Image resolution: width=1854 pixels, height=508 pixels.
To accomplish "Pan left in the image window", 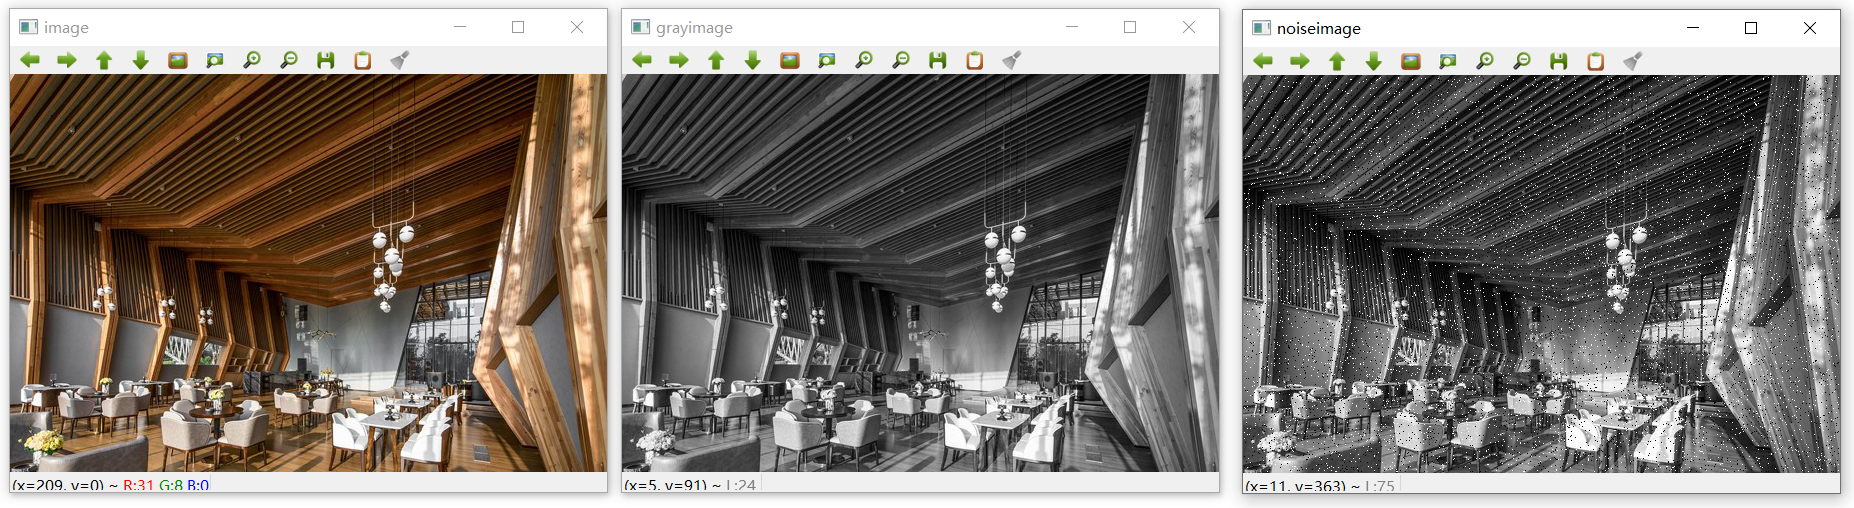I will (30, 60).
